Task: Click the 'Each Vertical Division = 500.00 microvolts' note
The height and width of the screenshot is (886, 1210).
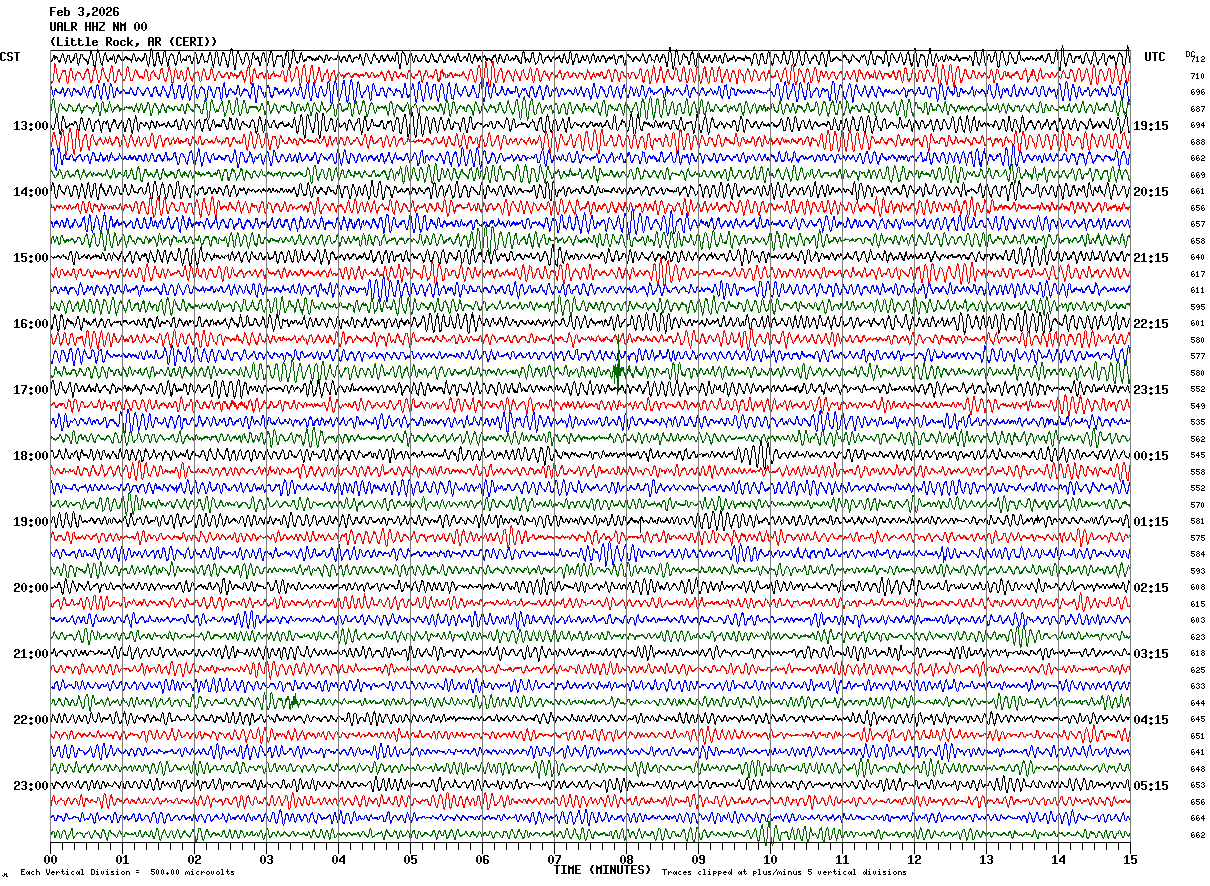Action: (x=127, y=872)
